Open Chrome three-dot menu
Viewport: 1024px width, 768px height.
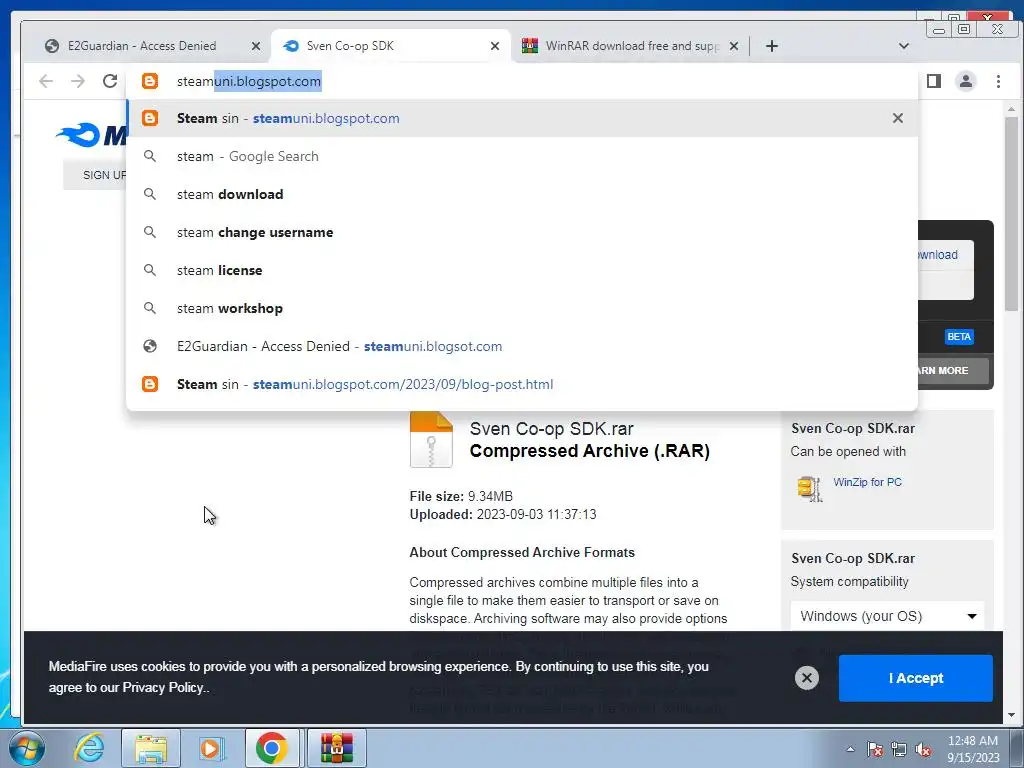pos(998,81)
